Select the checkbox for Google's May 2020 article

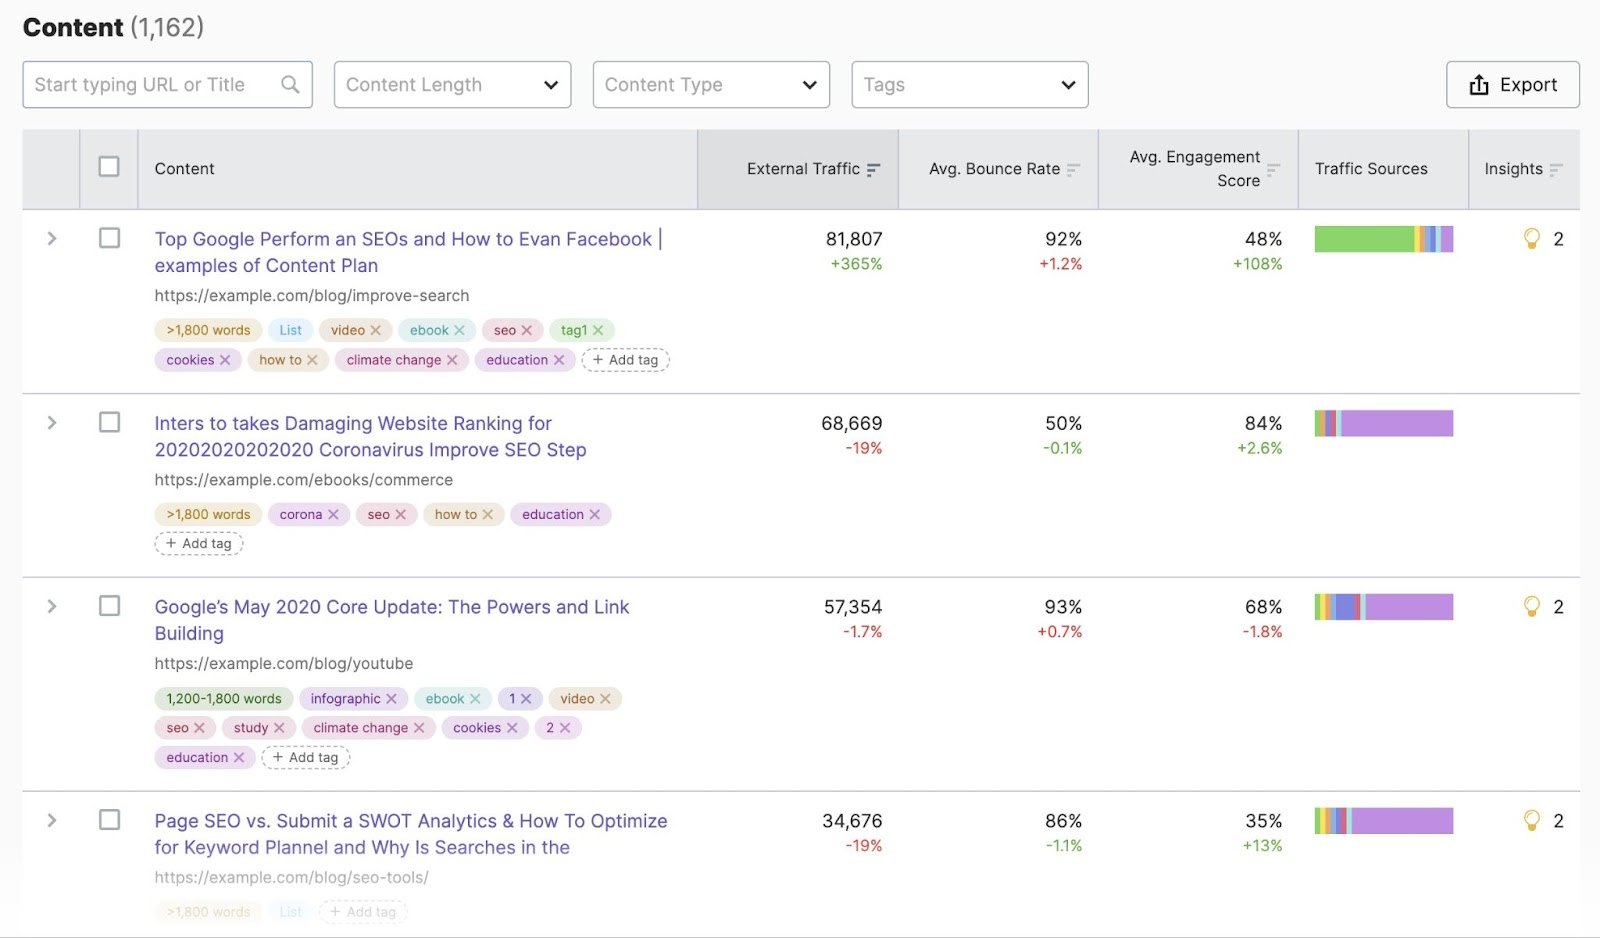(x=109, y=606)
